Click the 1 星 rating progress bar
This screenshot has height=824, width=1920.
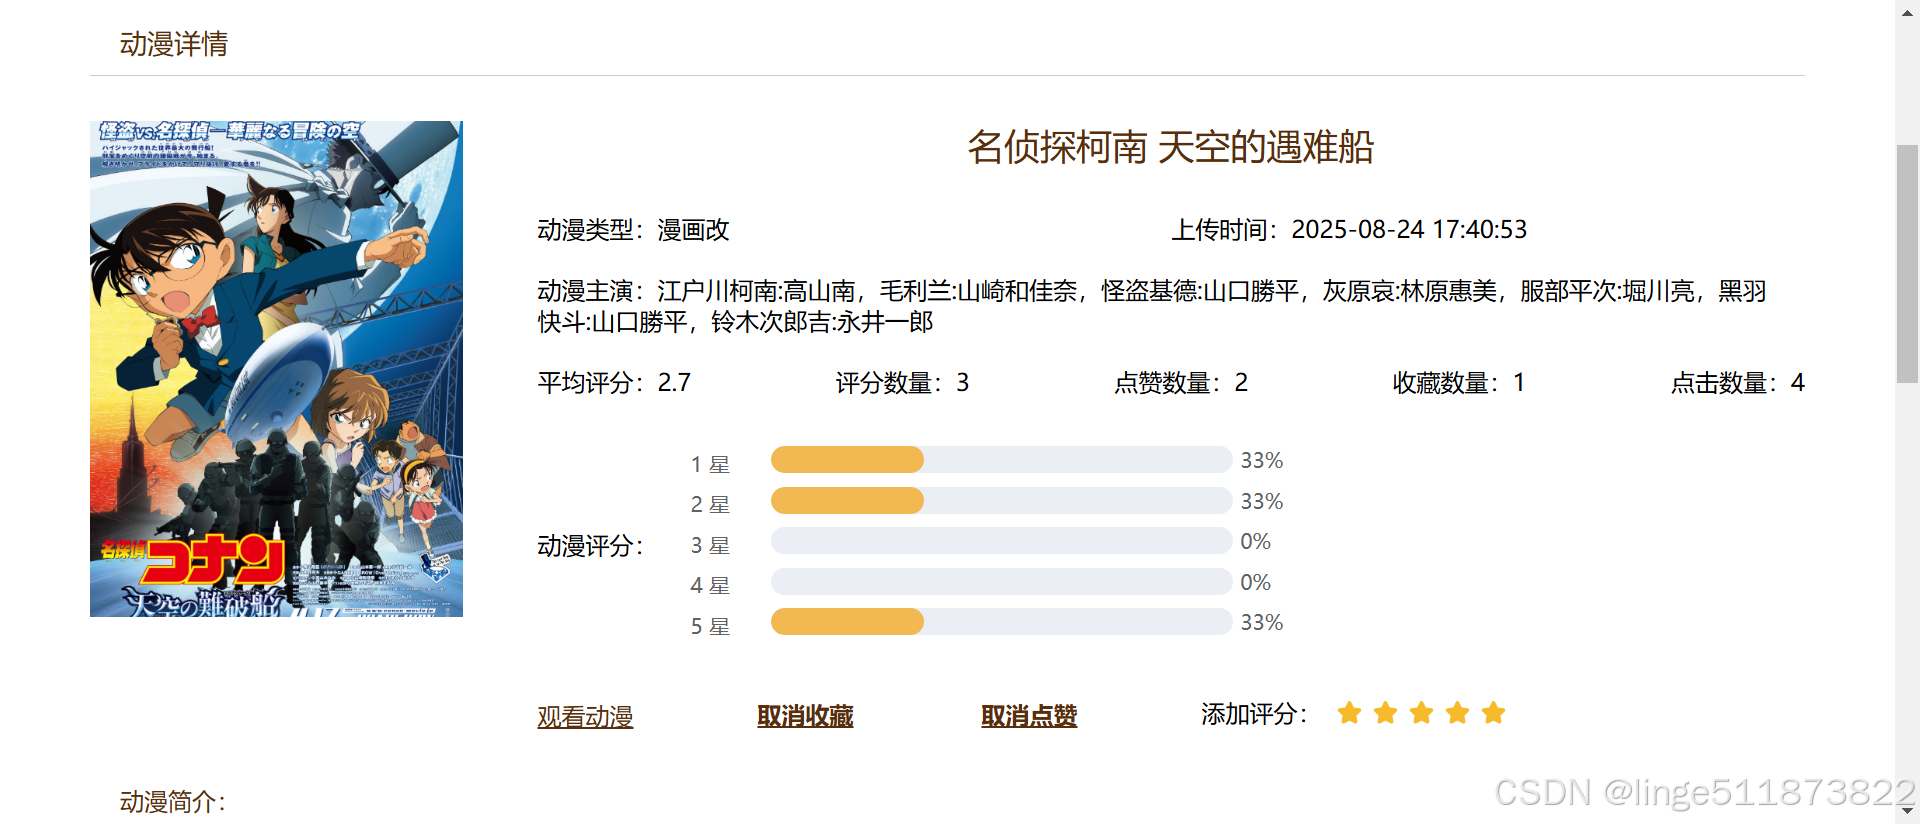tap(1001, 460)
